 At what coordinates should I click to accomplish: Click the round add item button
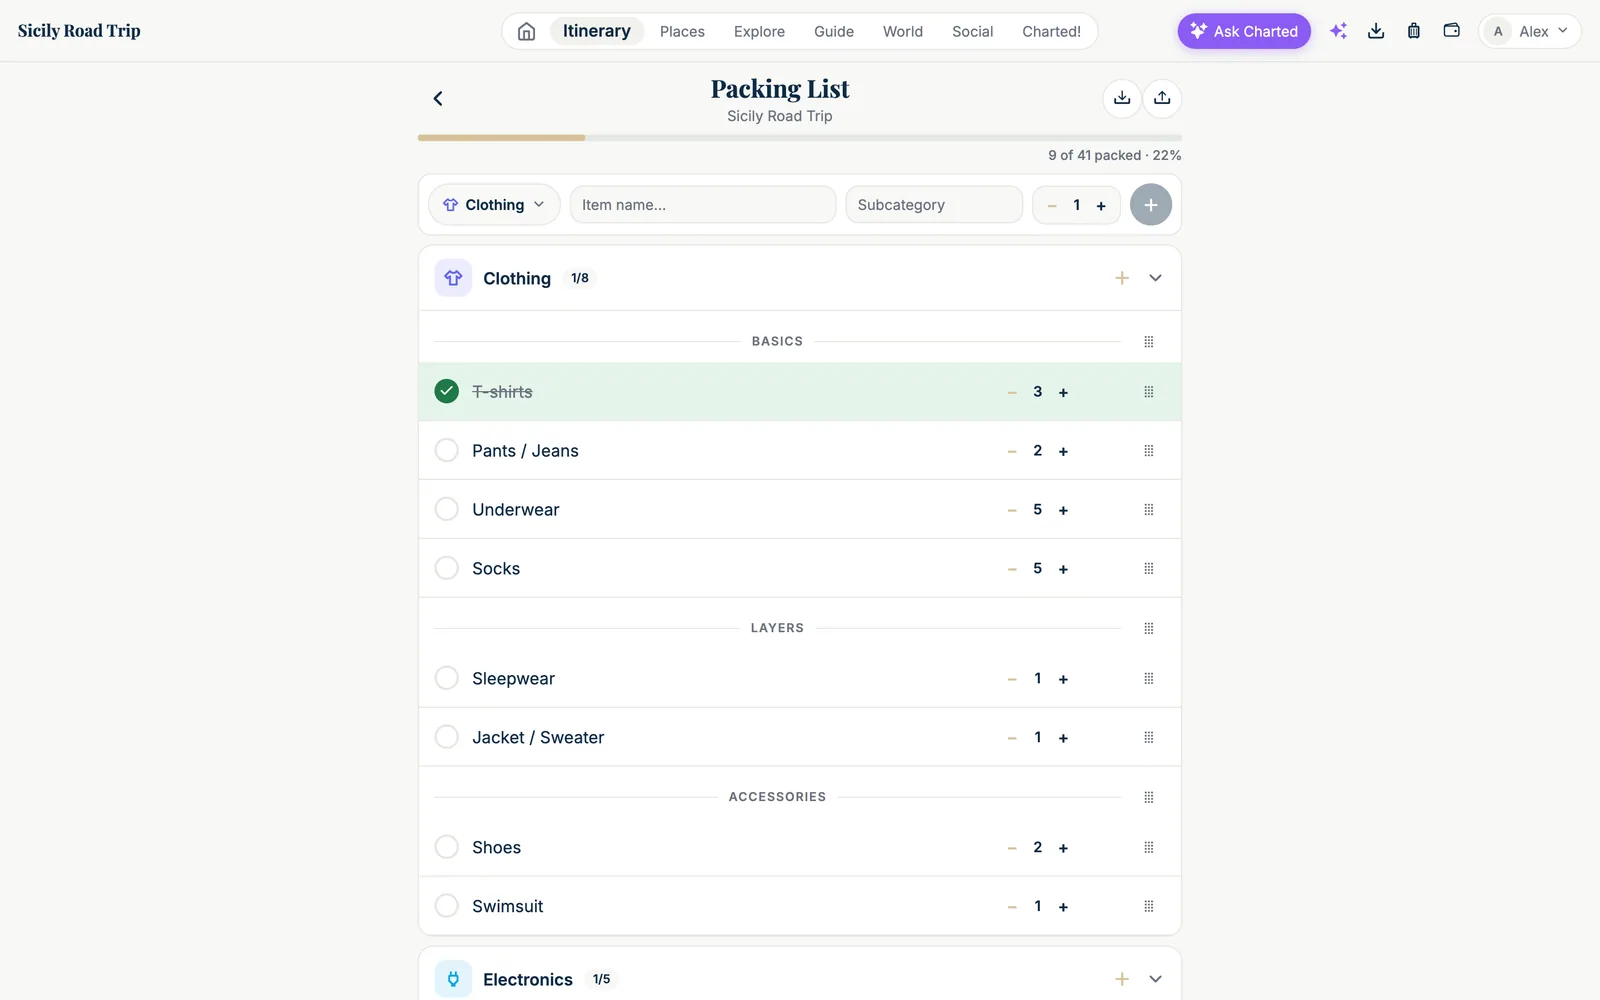click(1151, 205)
